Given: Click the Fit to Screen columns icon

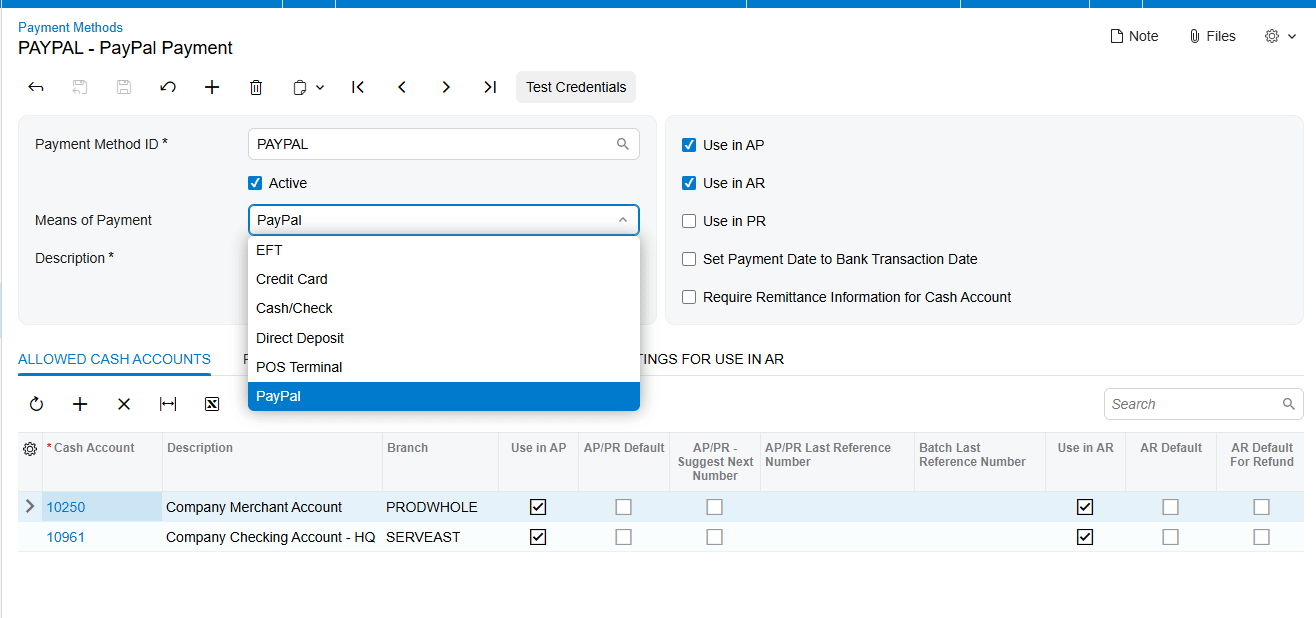Looking at the screenshot, I should pyautogui.click(x=168, y=404).
